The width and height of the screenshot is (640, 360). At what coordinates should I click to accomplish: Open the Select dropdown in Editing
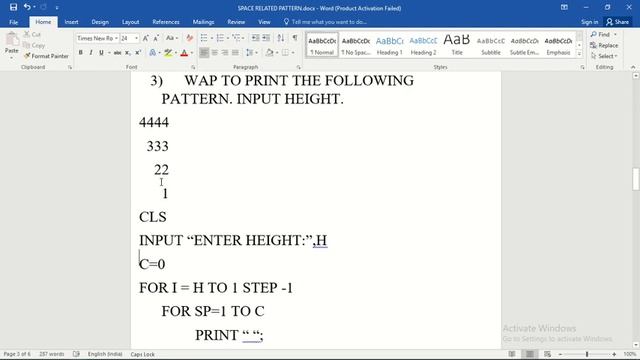[x=604, y=56]
